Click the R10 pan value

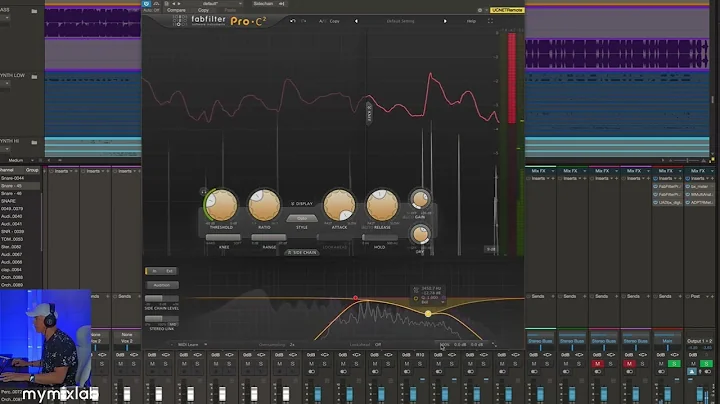[420, 355]
